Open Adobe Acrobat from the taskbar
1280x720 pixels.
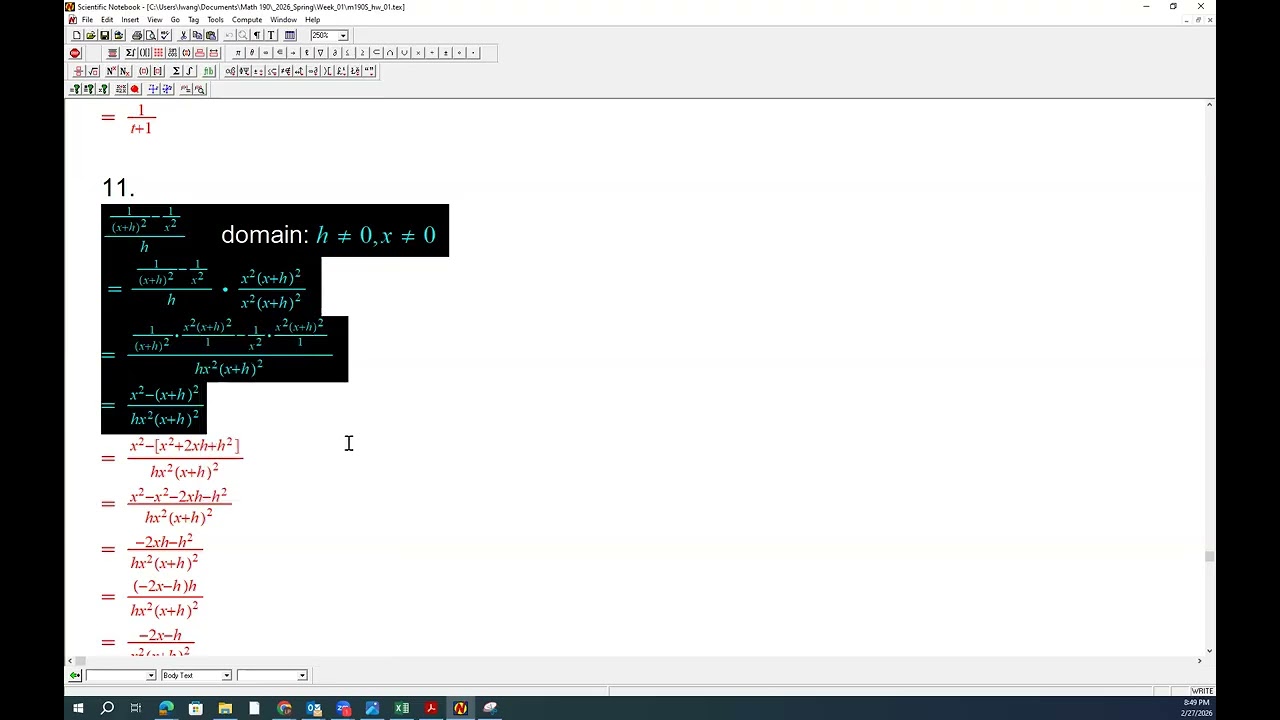(x=431, y=708)
